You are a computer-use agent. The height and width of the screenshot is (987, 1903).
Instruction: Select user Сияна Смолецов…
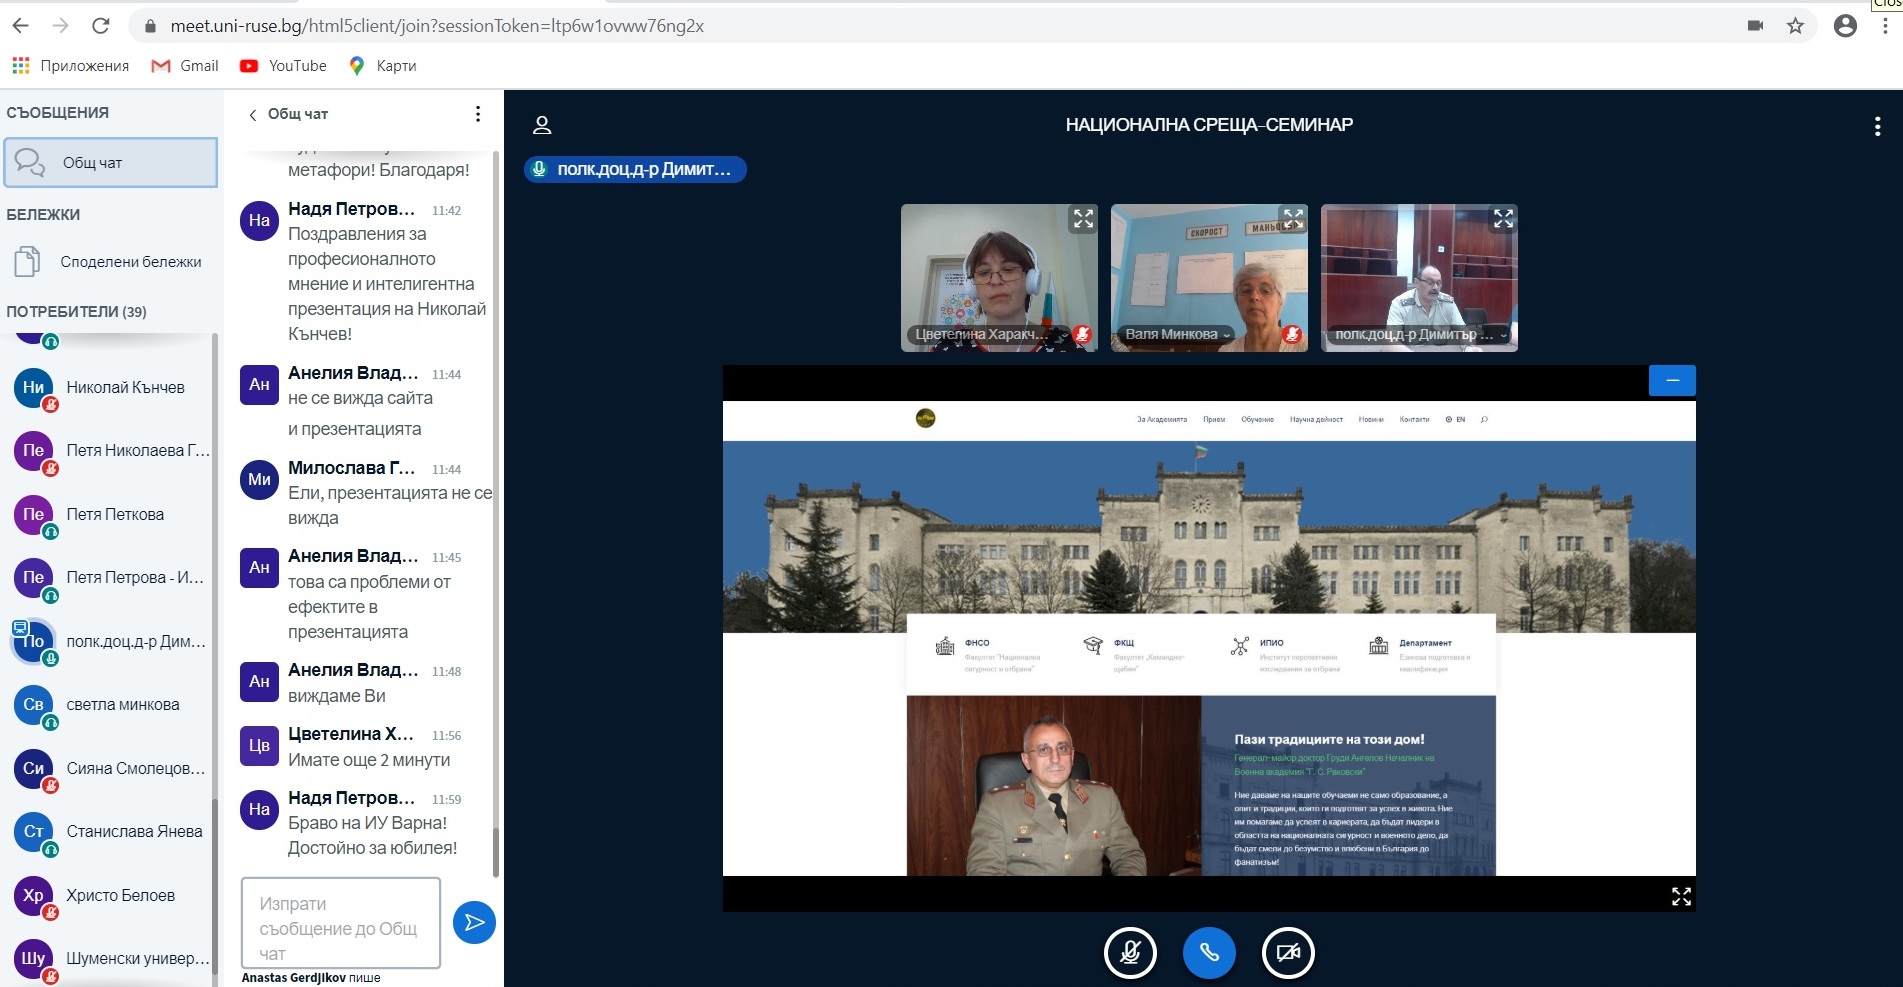click(110, 769)
